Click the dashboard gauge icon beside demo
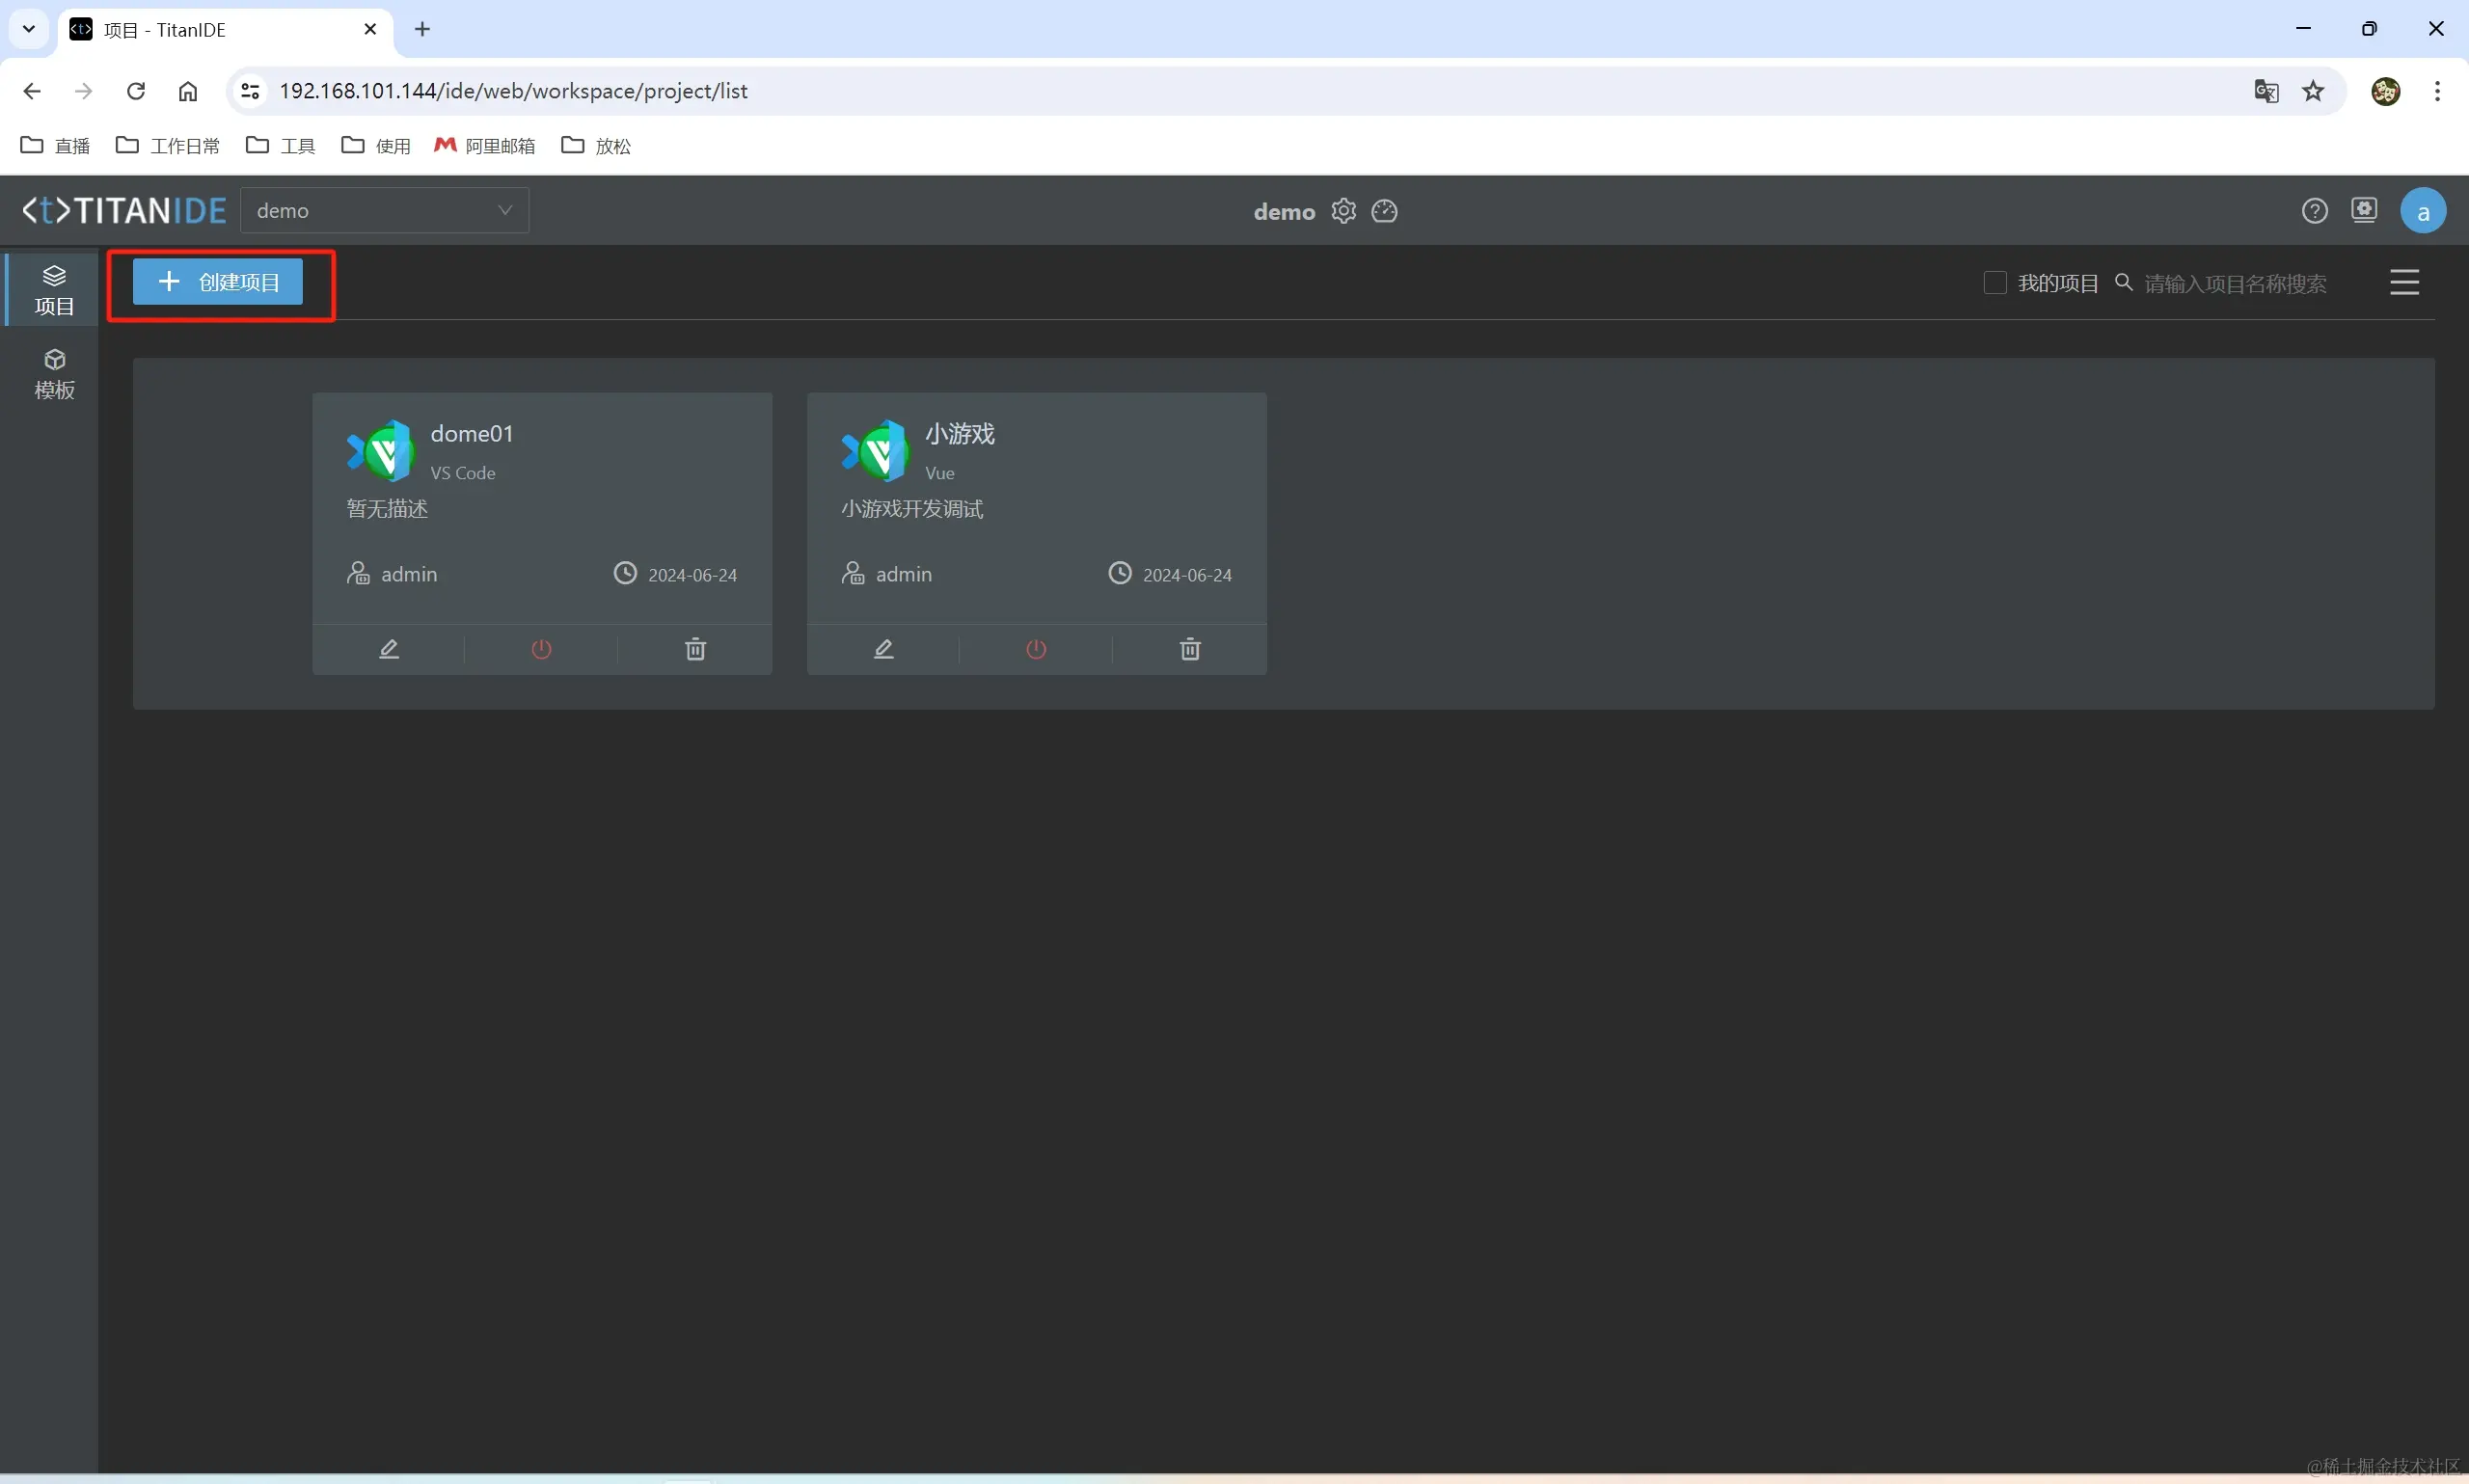Screen dimensions: 2469x1484 [1384, 211]
